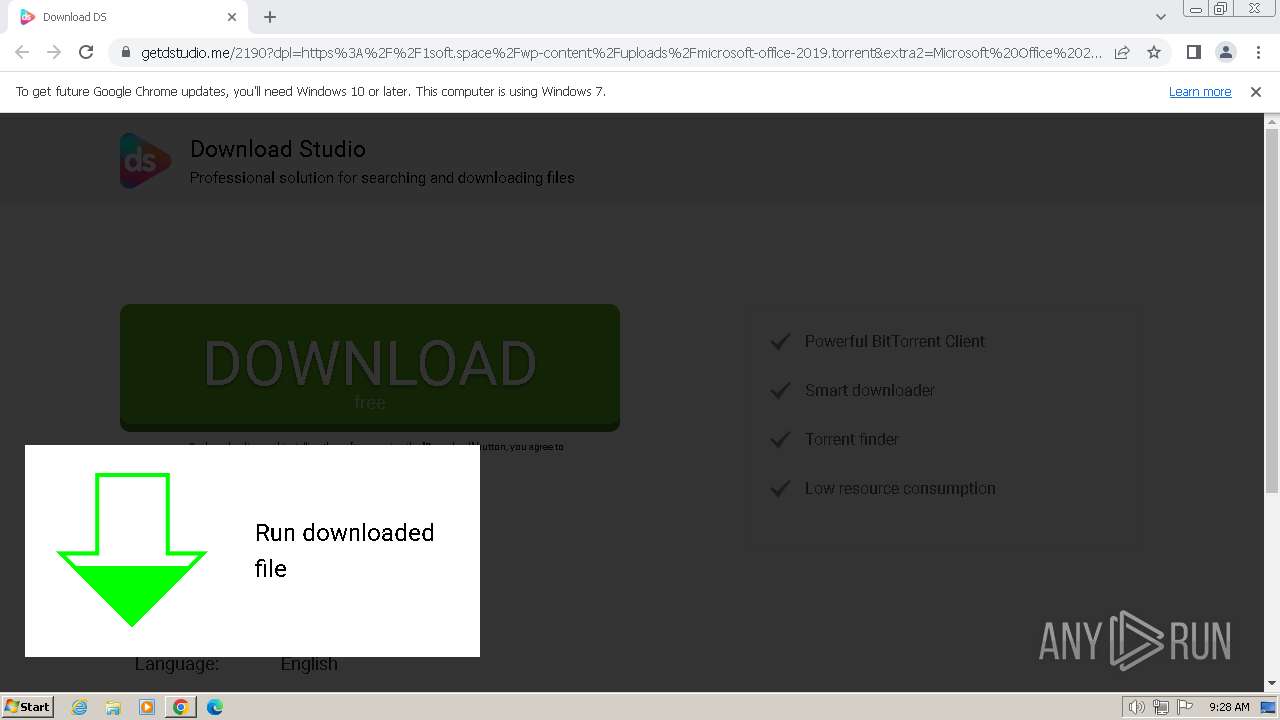Click the Download Studio logo
This screenshot has height=720, width=1280.
pyautogui.click(x=146, y=160)
